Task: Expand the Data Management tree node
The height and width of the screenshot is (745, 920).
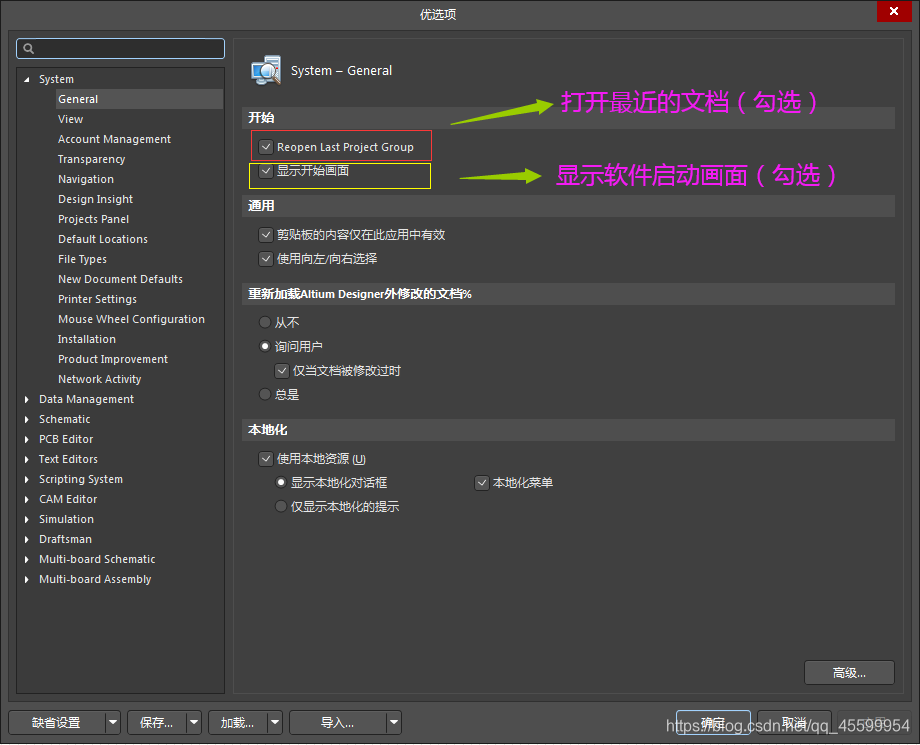Action: (26, 399)
